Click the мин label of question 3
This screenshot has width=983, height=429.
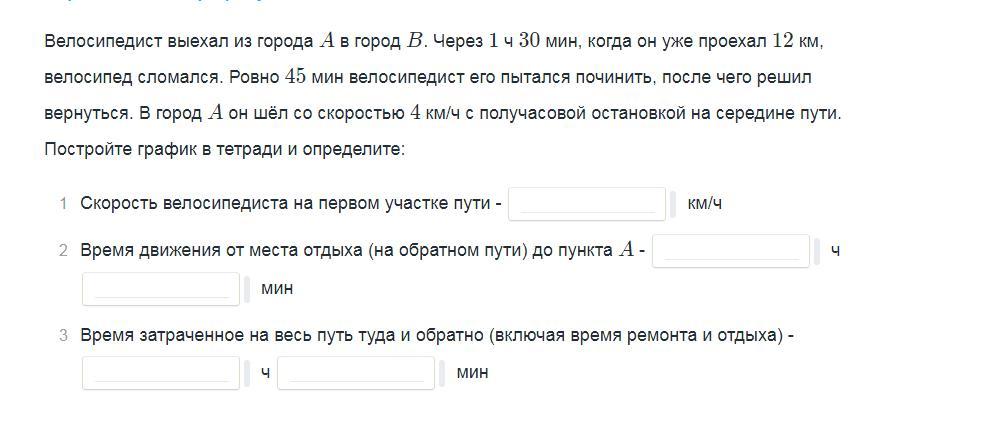pyautogui.click(x=472, y=373)
